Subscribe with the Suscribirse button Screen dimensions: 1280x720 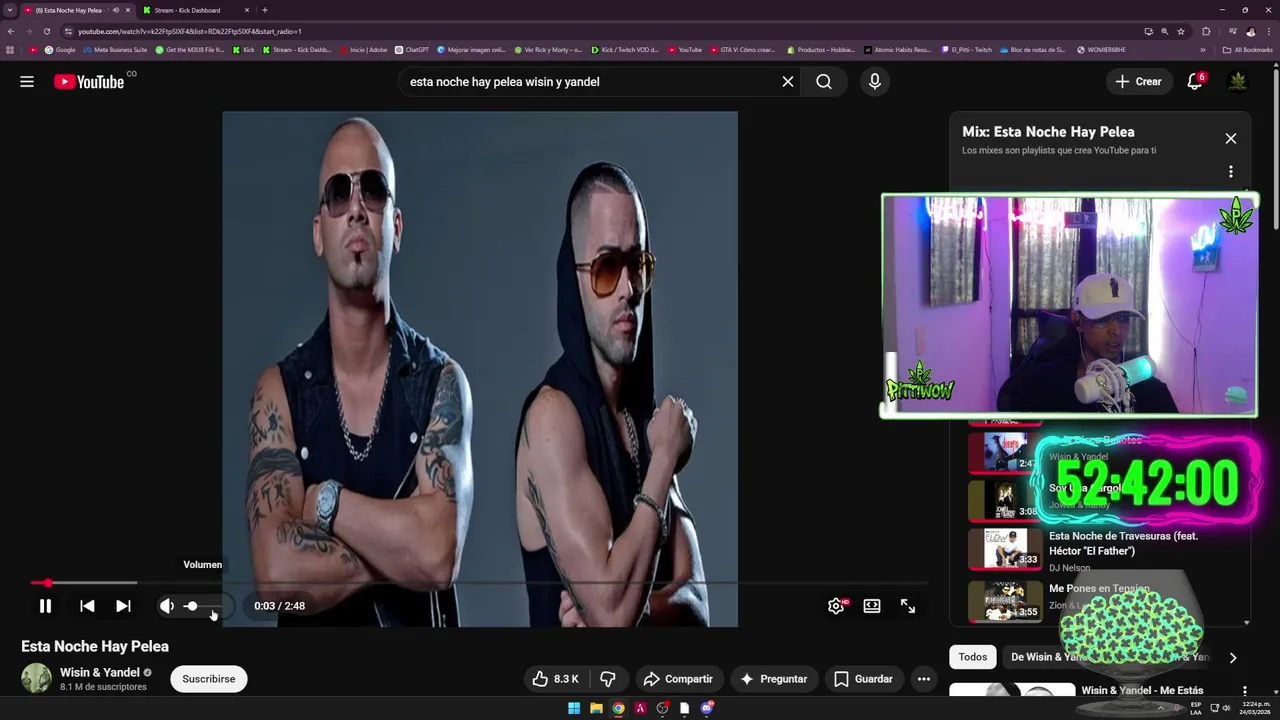(x=209, y=679)
